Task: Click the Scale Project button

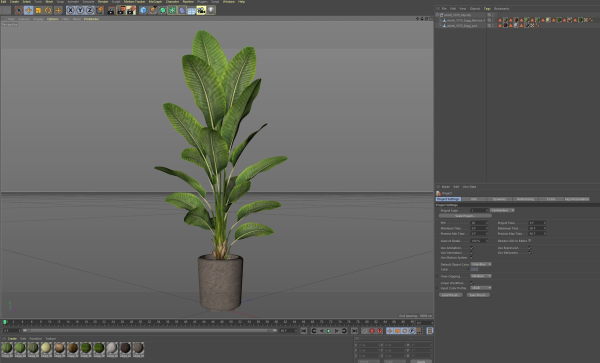Action: (465, 216)
